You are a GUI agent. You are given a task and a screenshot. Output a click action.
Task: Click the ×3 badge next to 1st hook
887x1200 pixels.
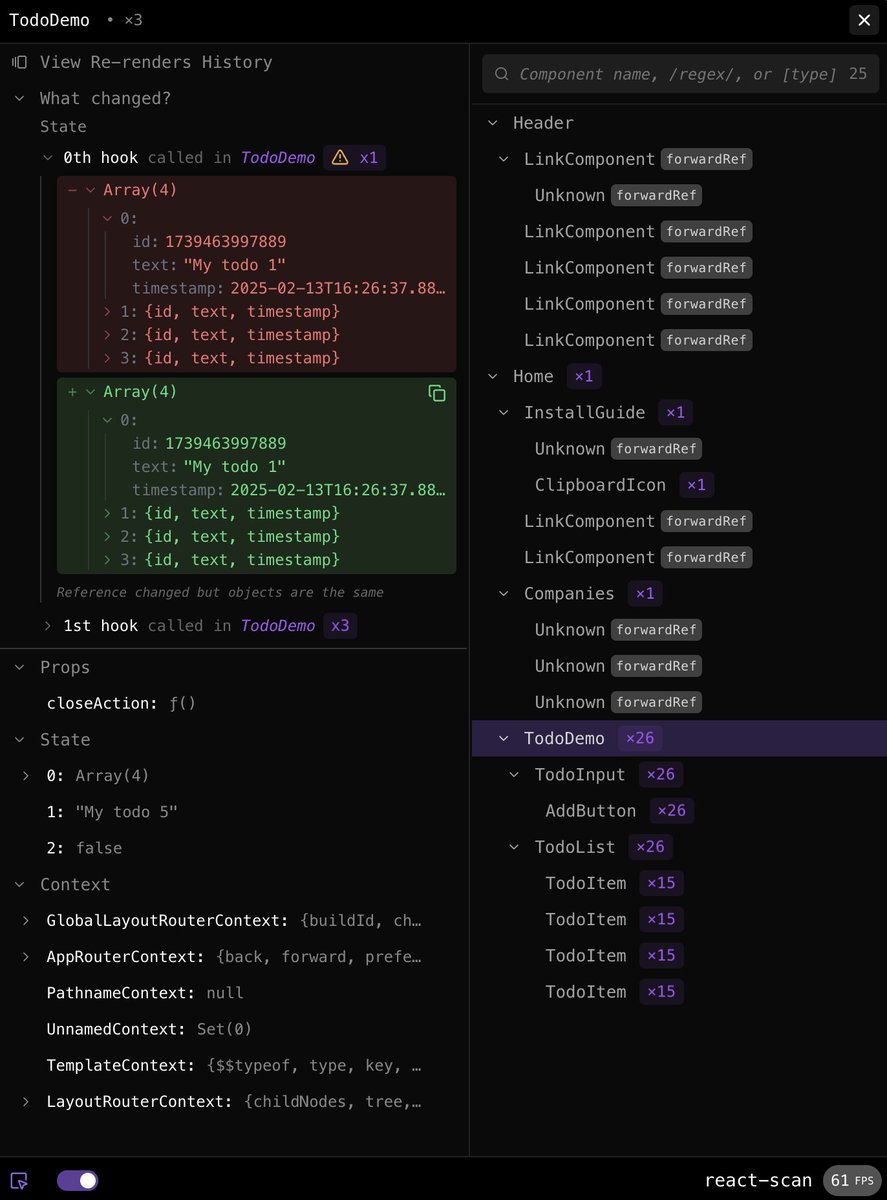point(340,626)
